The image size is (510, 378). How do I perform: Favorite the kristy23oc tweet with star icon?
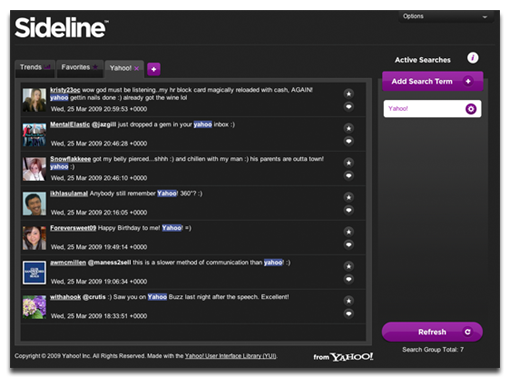point(349,94)
